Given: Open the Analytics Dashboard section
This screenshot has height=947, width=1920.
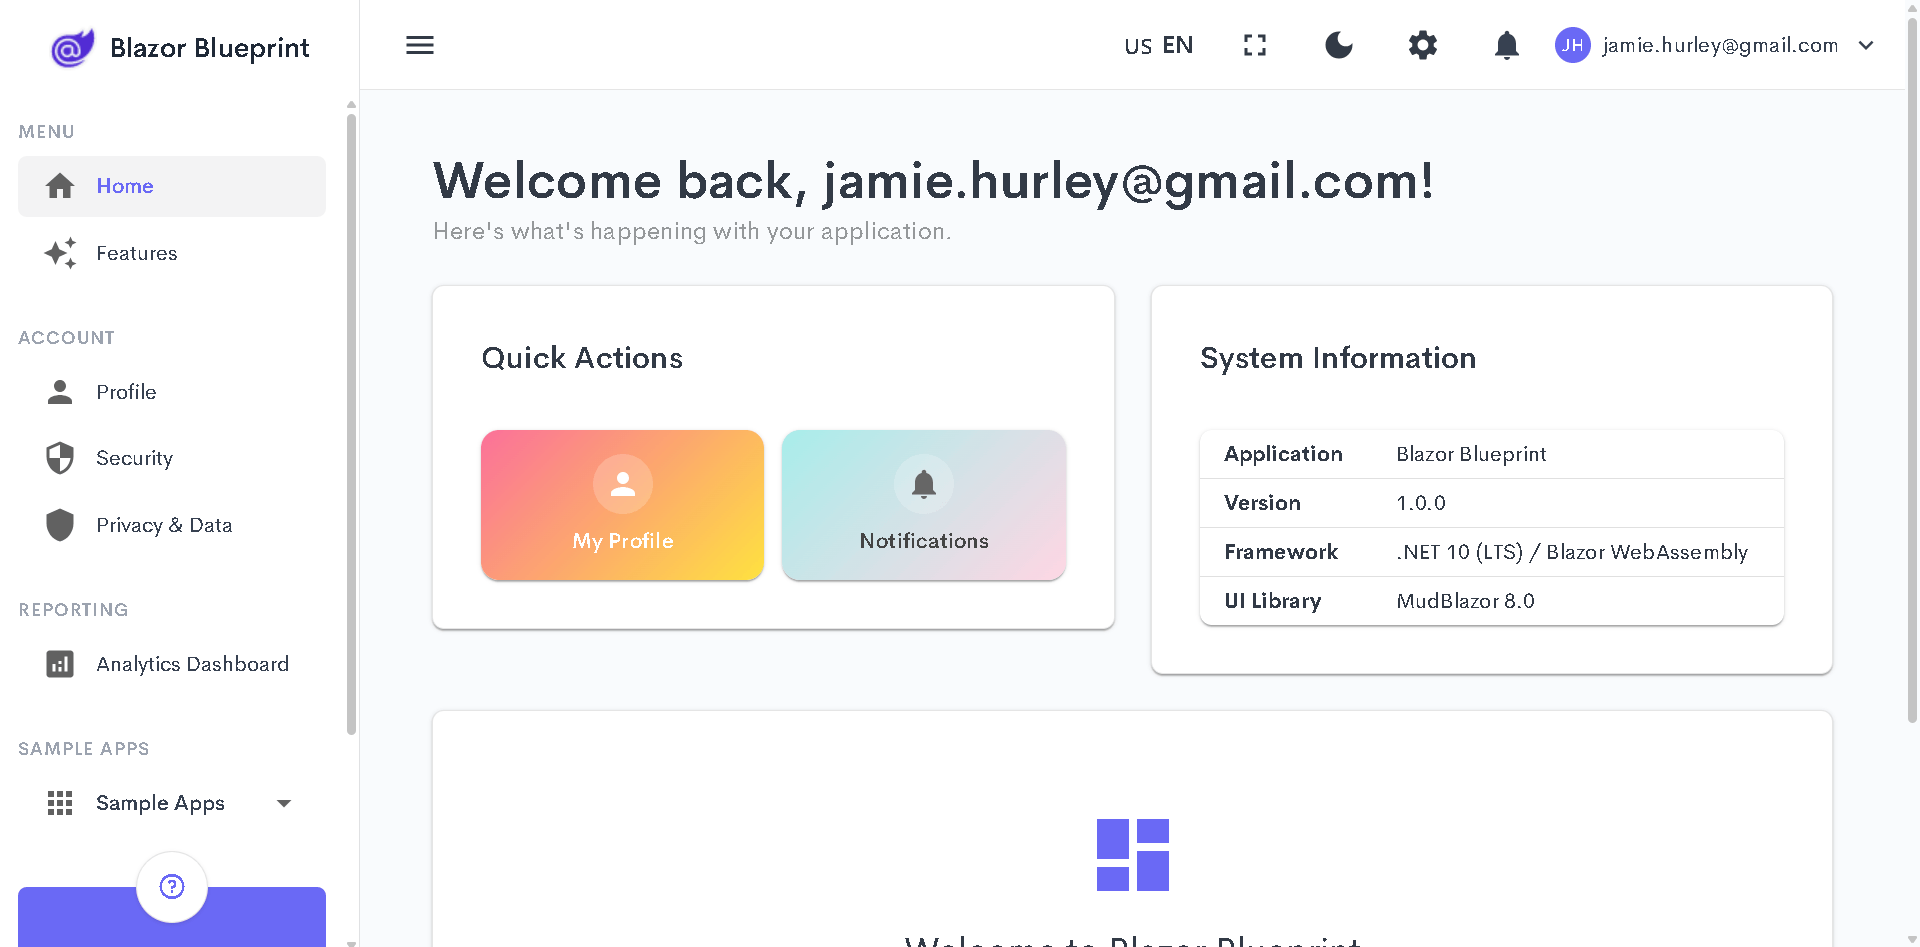Looking at the screenshot, I should (191, 663).
